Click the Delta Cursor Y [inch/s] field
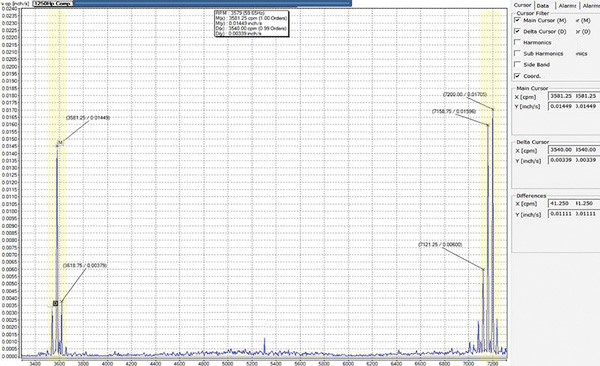Viewport: 600px width, 366px height. point(574,160)
